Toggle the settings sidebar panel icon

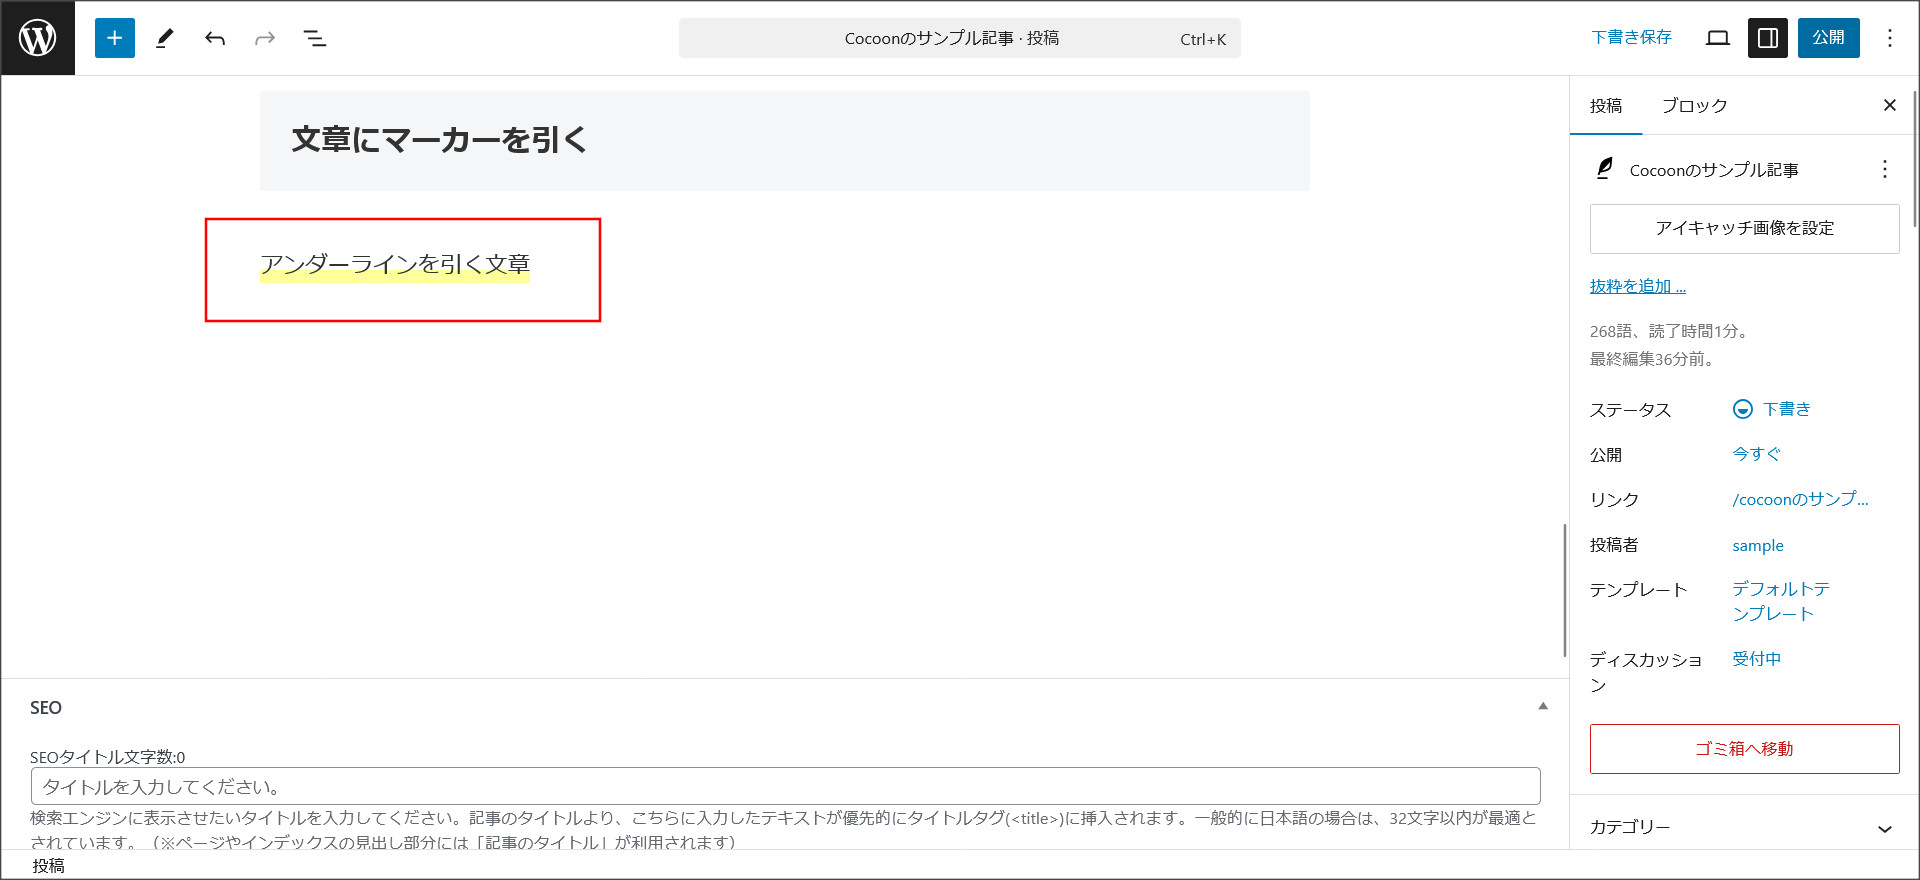coord(1768,38)
